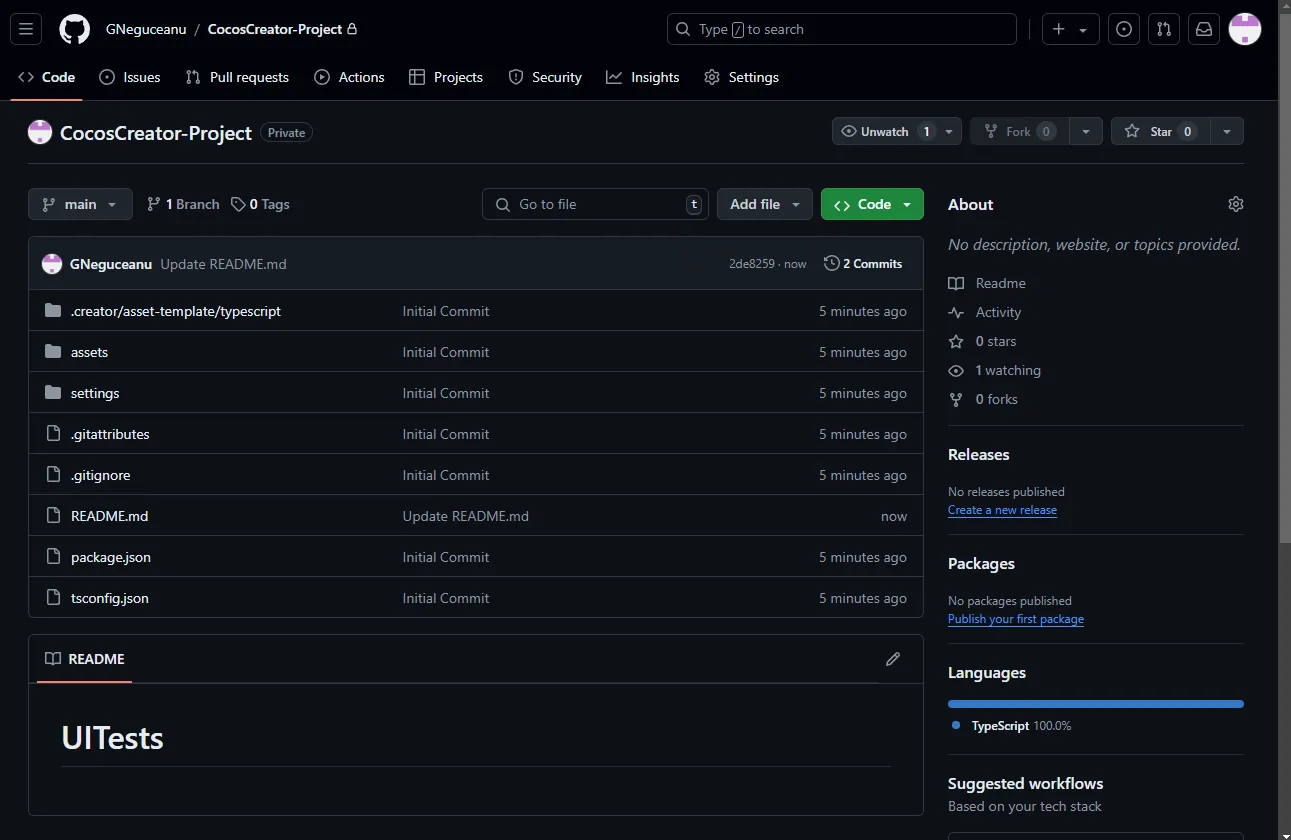
Task: Open the GitHub home via the Octocat logo
Action: coord(74,29)
